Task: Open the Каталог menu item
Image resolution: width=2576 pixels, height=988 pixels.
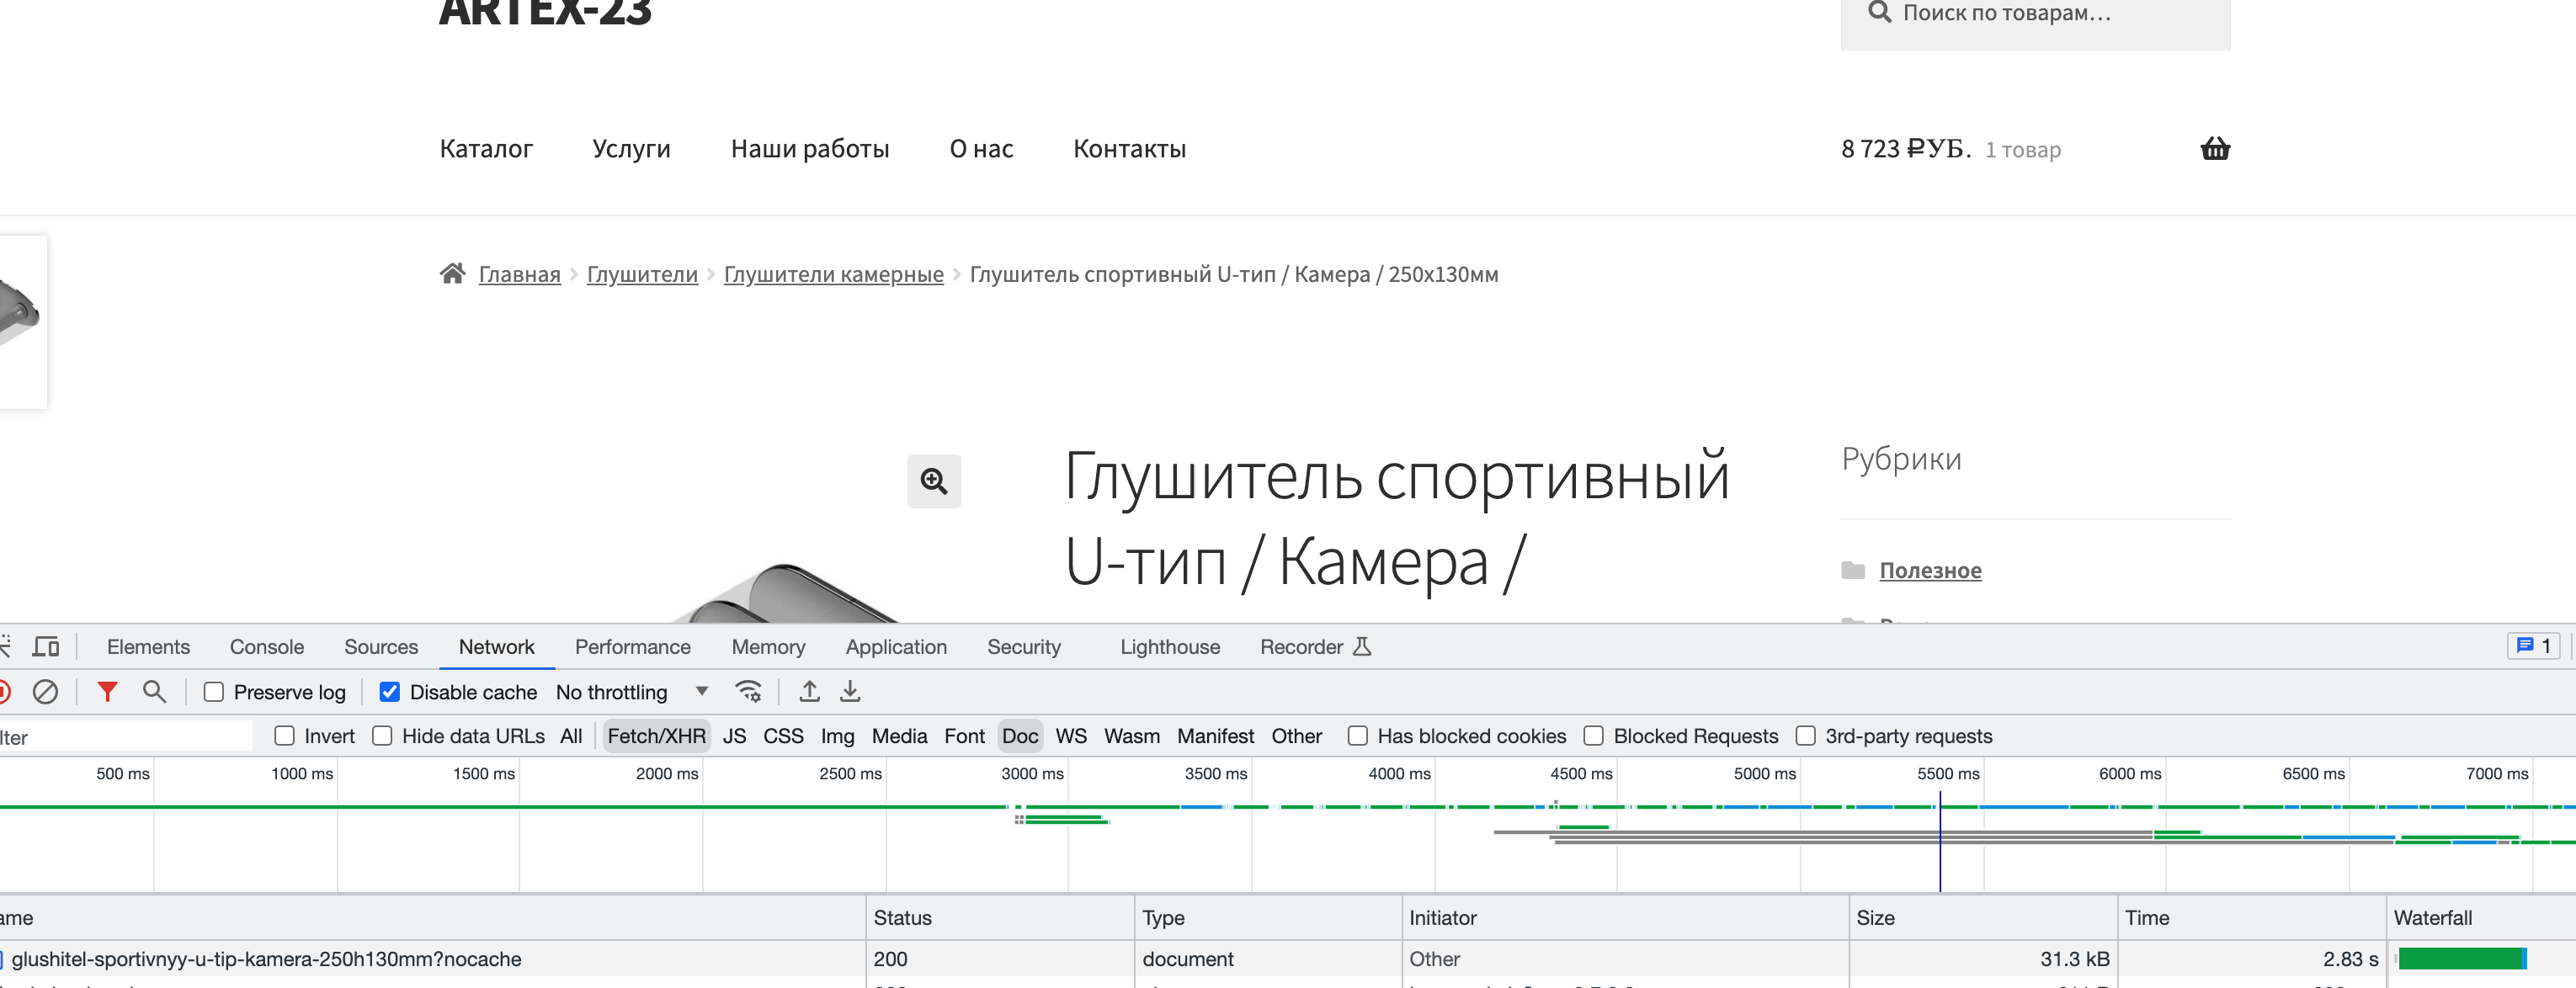Action: coord(486,149)
